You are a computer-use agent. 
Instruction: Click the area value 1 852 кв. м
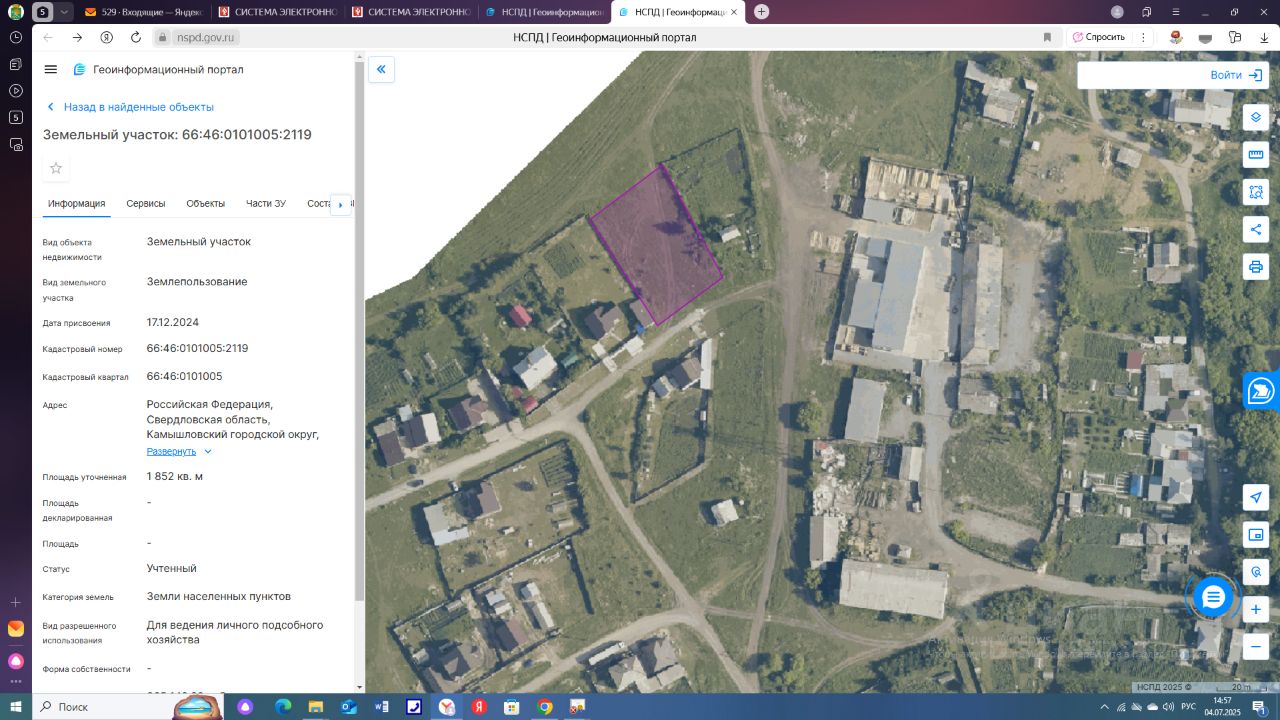(175, 476)
